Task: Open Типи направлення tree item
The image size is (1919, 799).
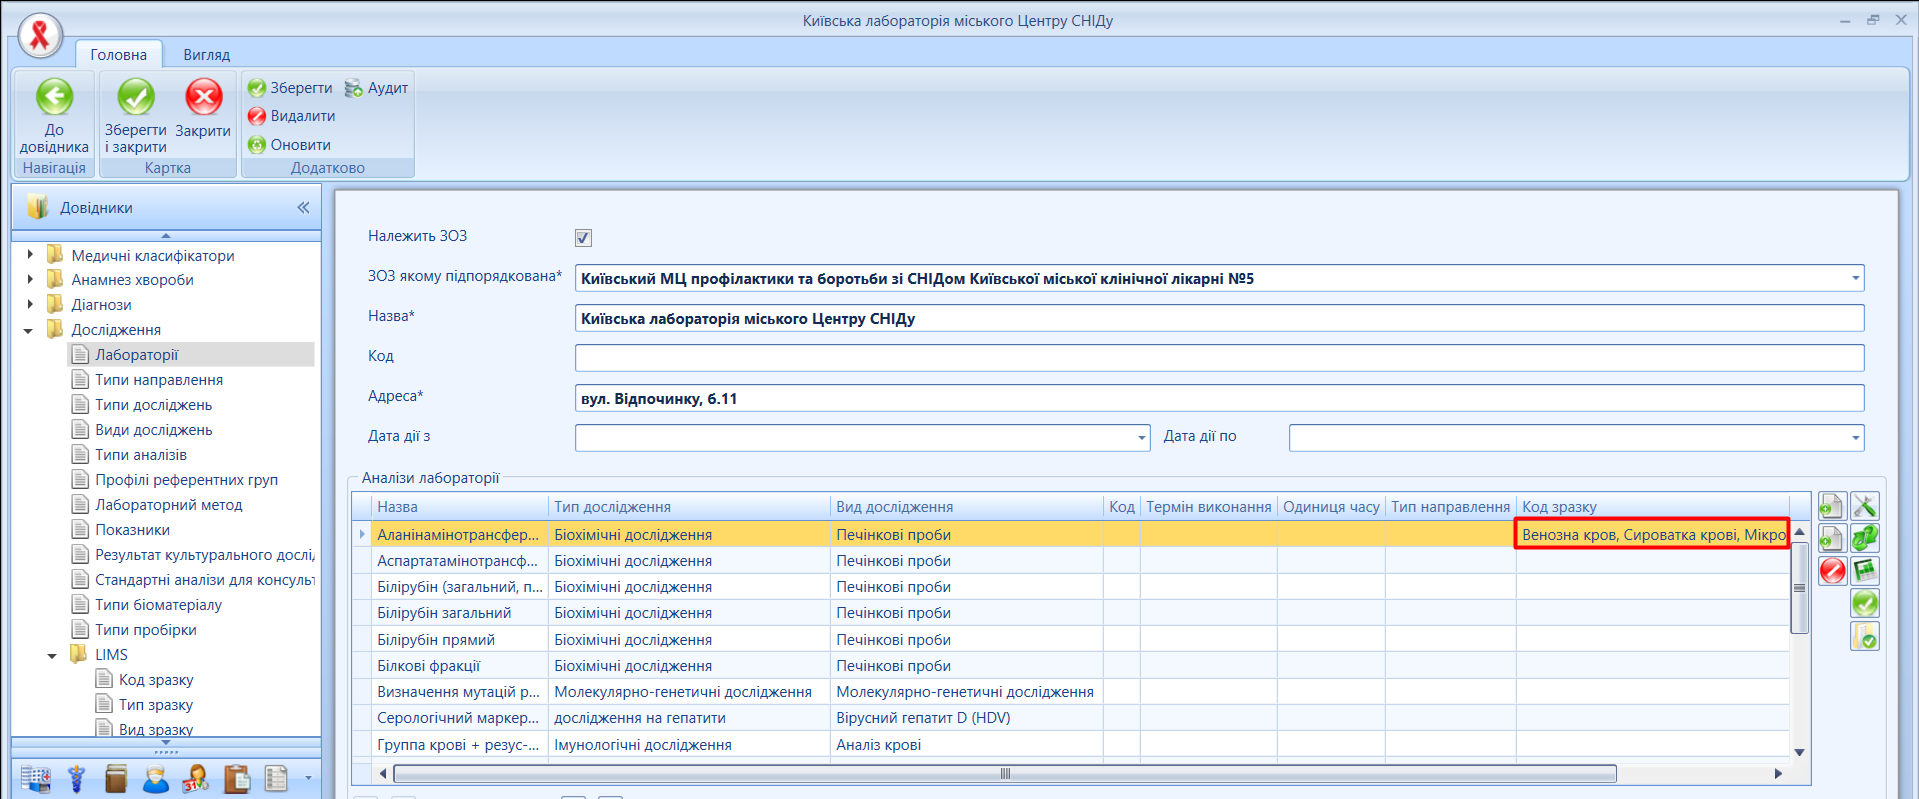Action: 159,380
